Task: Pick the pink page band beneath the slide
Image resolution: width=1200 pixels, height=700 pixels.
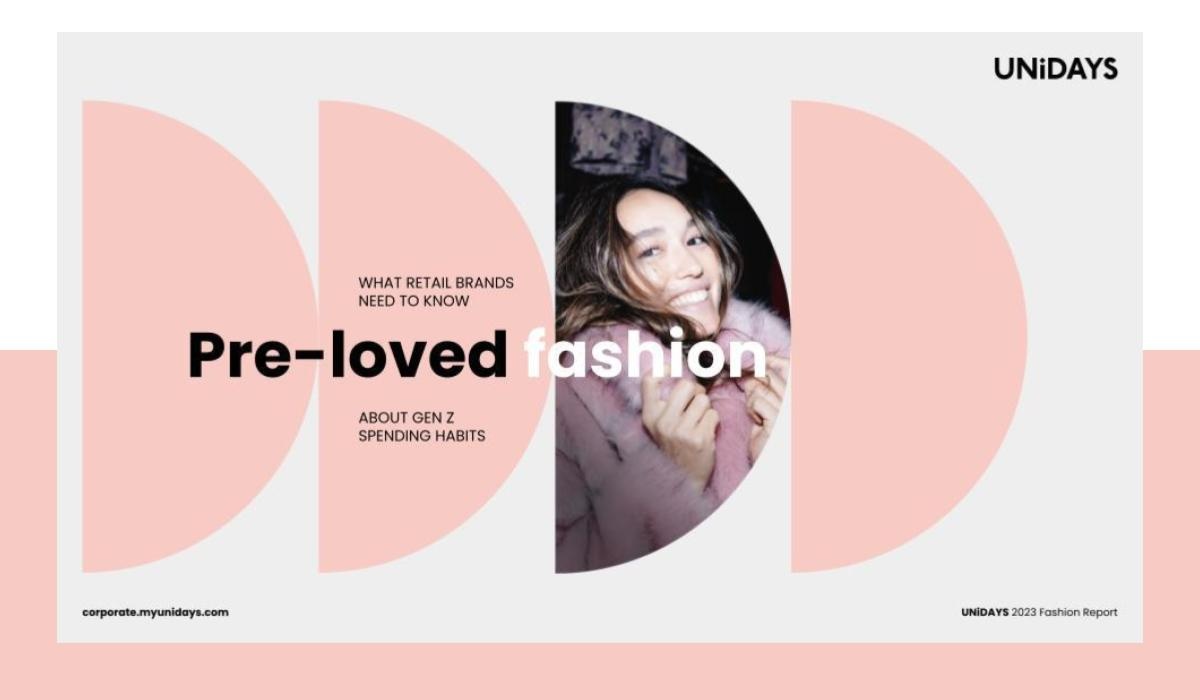Action: 600,671
